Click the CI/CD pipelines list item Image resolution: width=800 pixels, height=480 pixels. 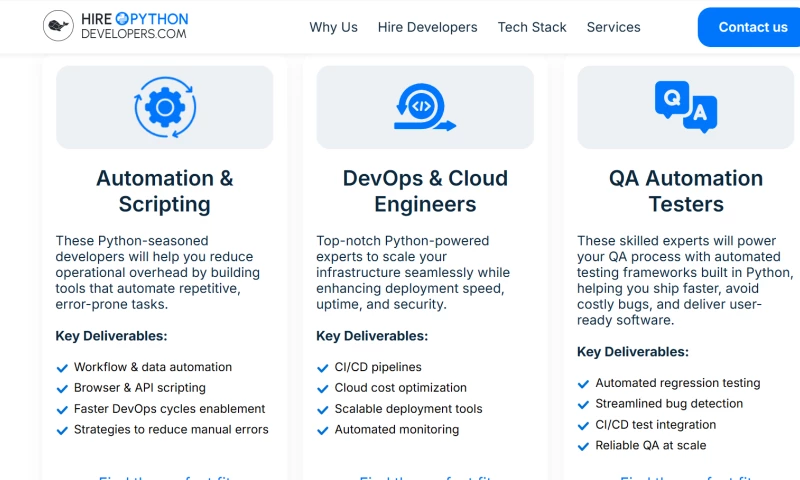click(378, 367)
